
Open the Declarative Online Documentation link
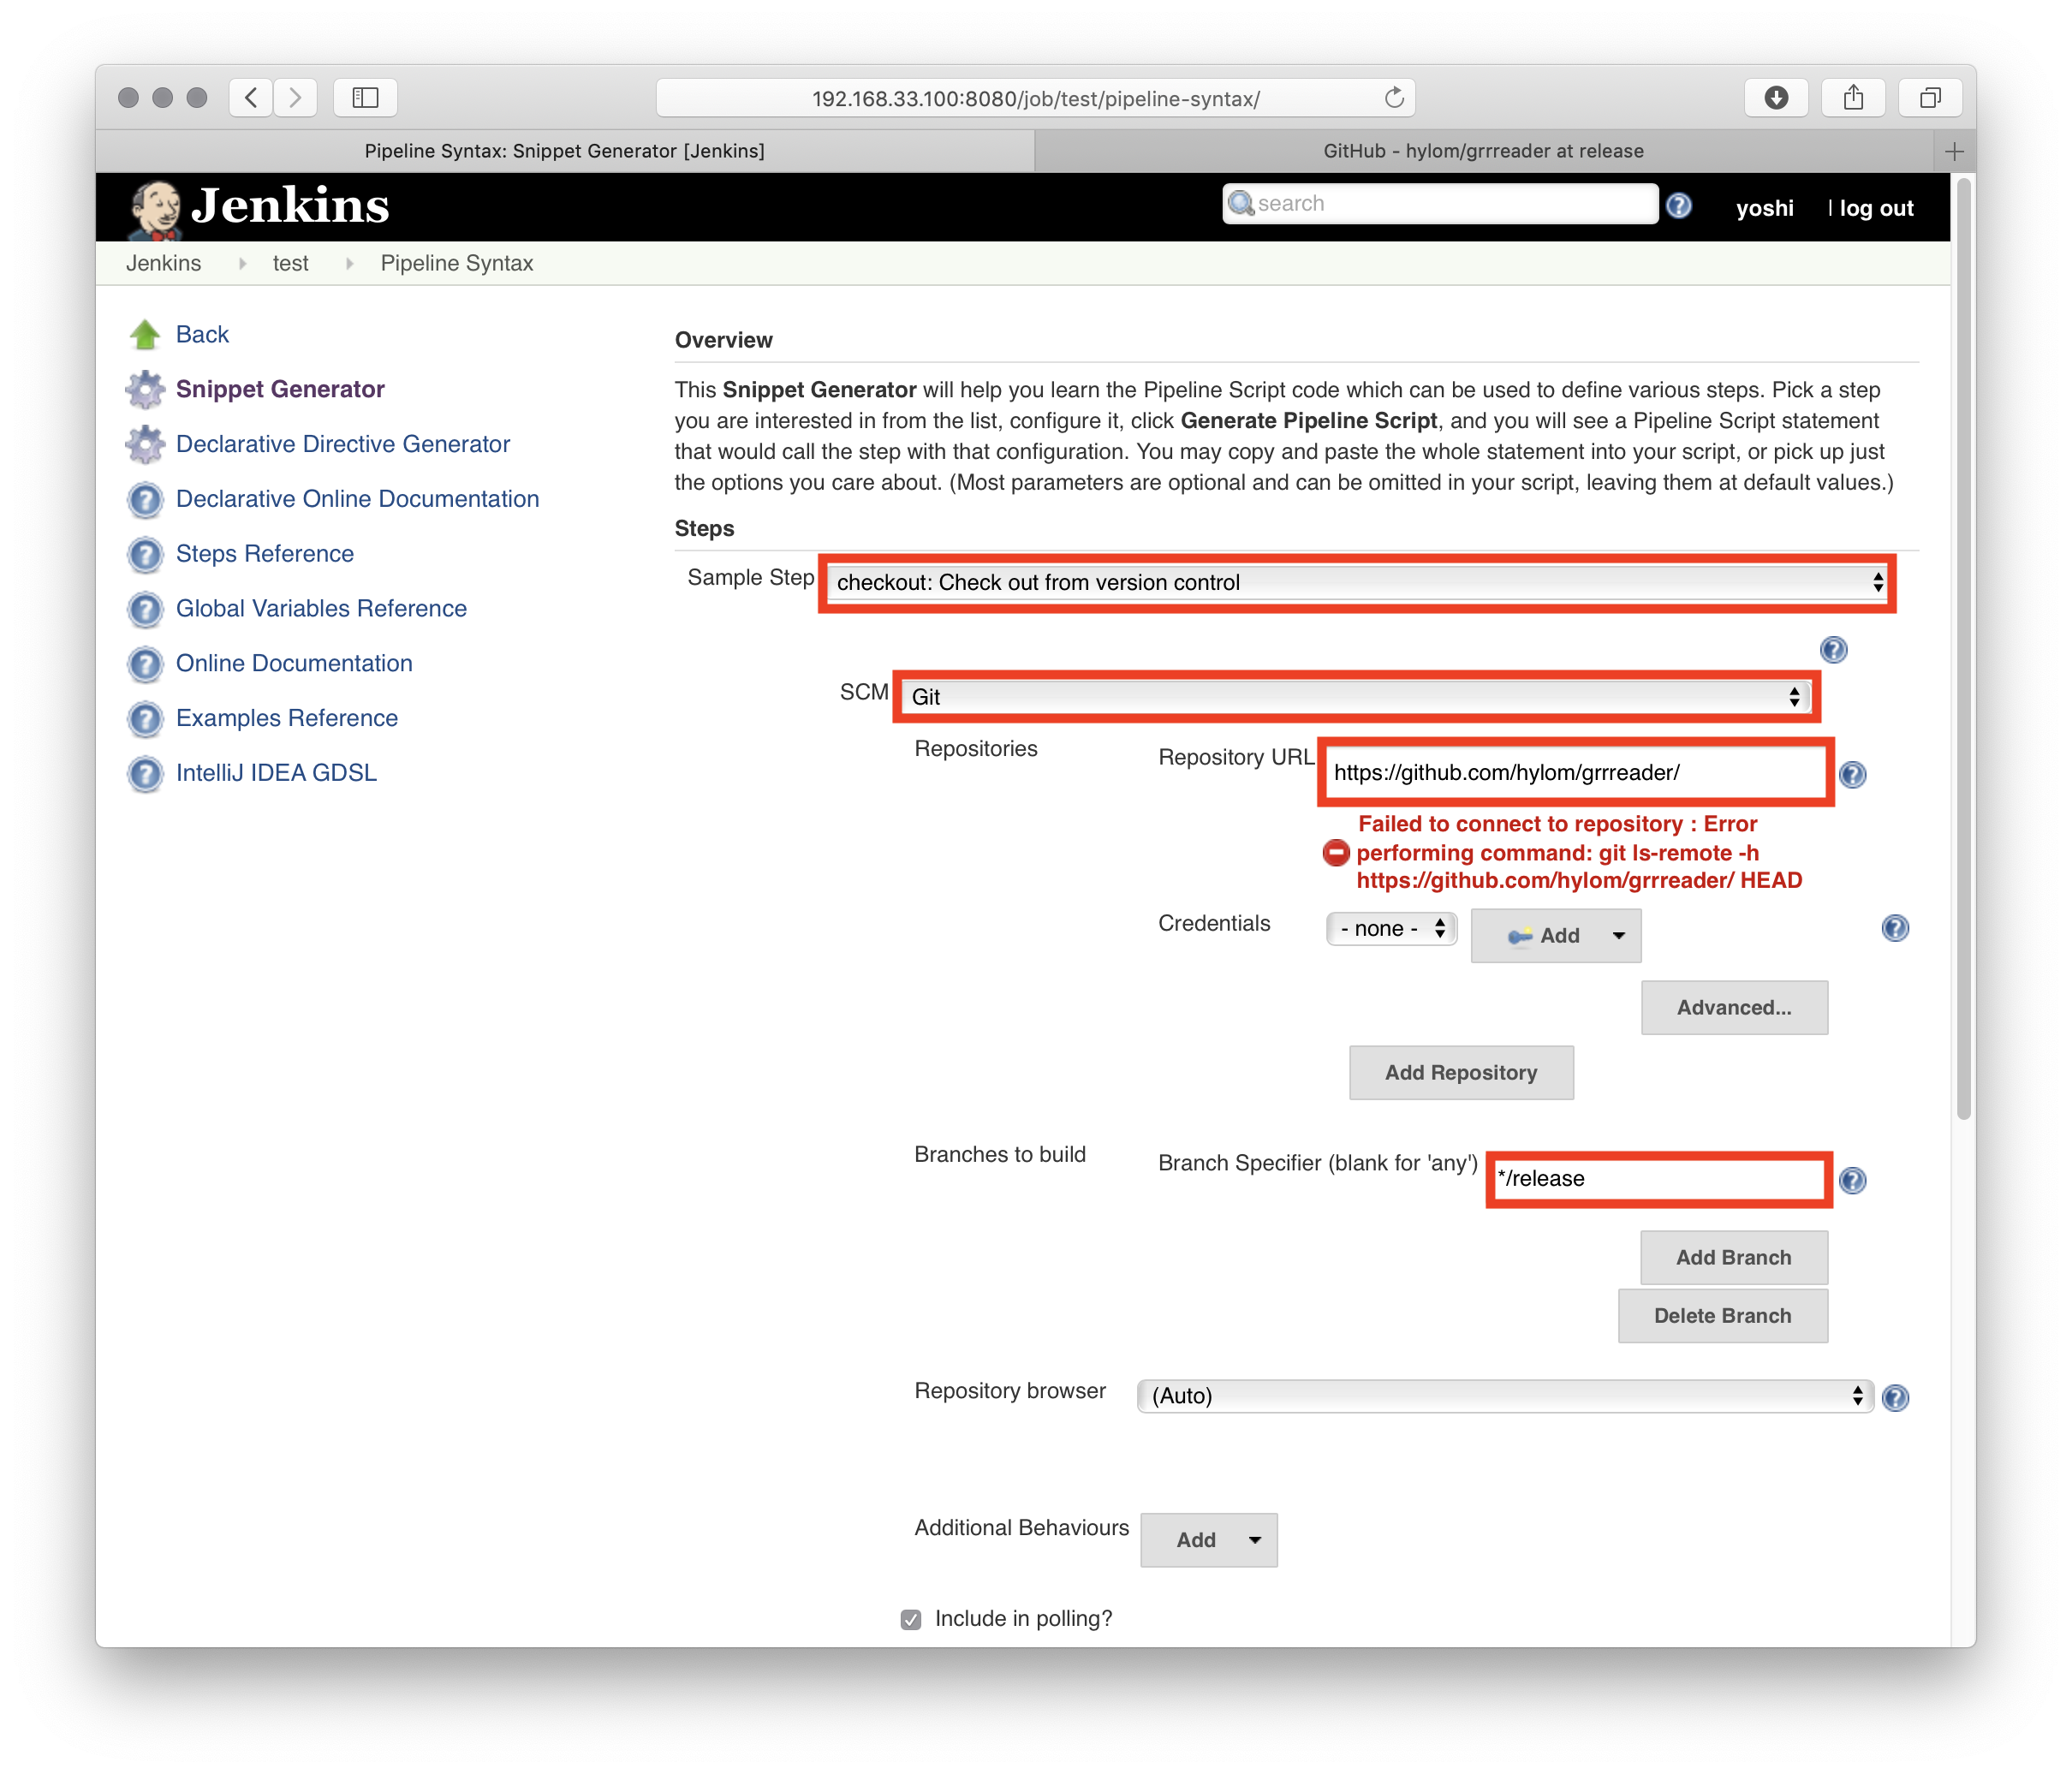358,500
